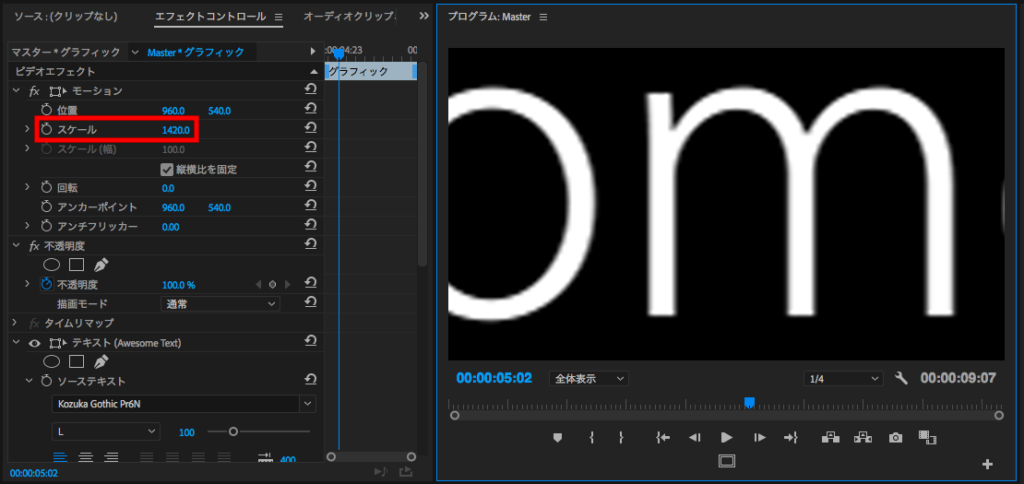This screenshot has height=484, width=1024.
Task: Add a marker in the Program monitor
Action: 557,438
